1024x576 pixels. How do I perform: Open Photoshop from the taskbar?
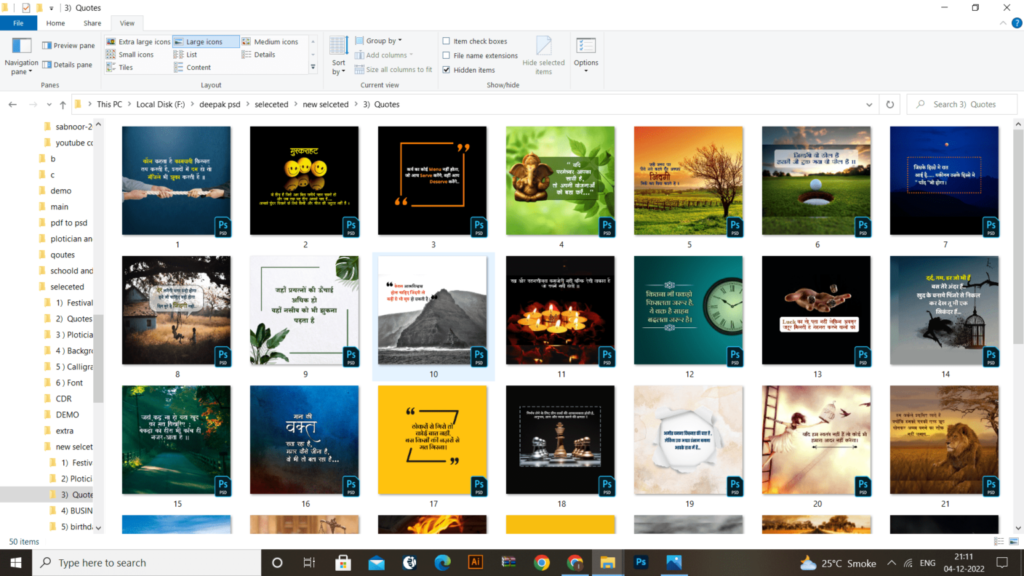641,562
